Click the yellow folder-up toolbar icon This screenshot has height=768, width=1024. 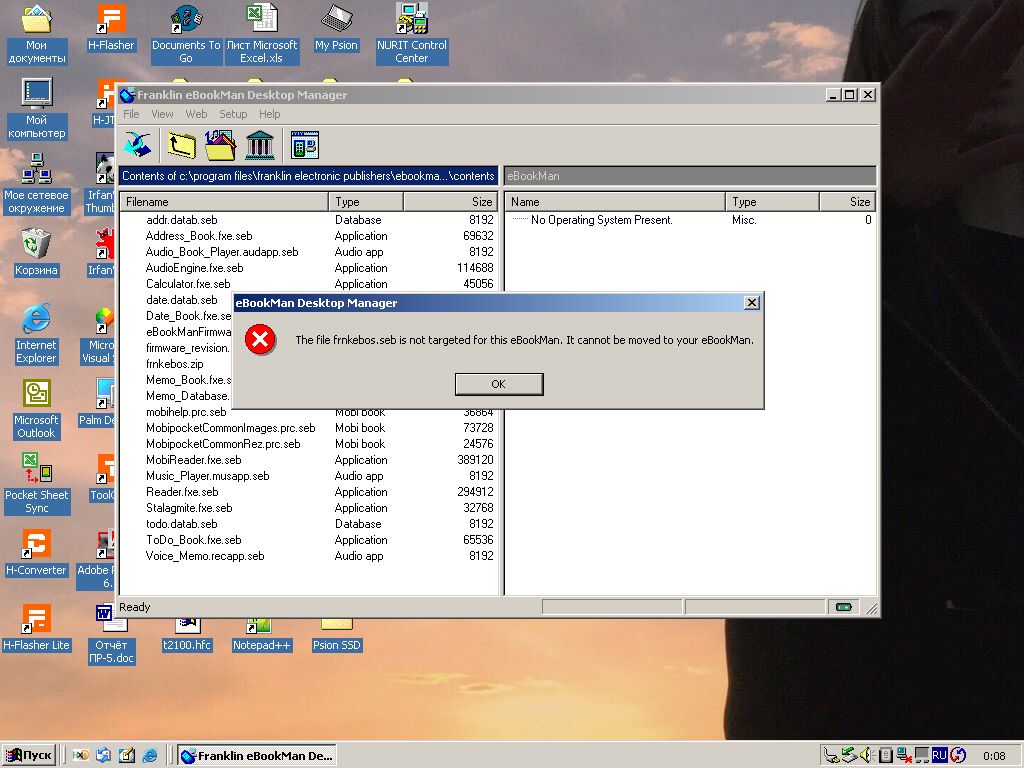[182, 145]
